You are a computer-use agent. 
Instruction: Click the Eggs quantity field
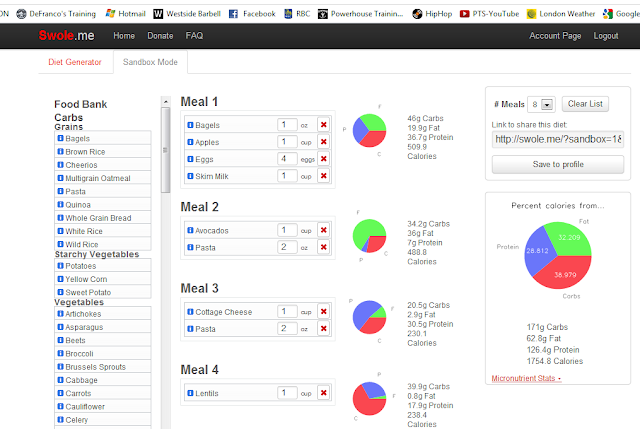pyautogui.click(x=287, y=159)
